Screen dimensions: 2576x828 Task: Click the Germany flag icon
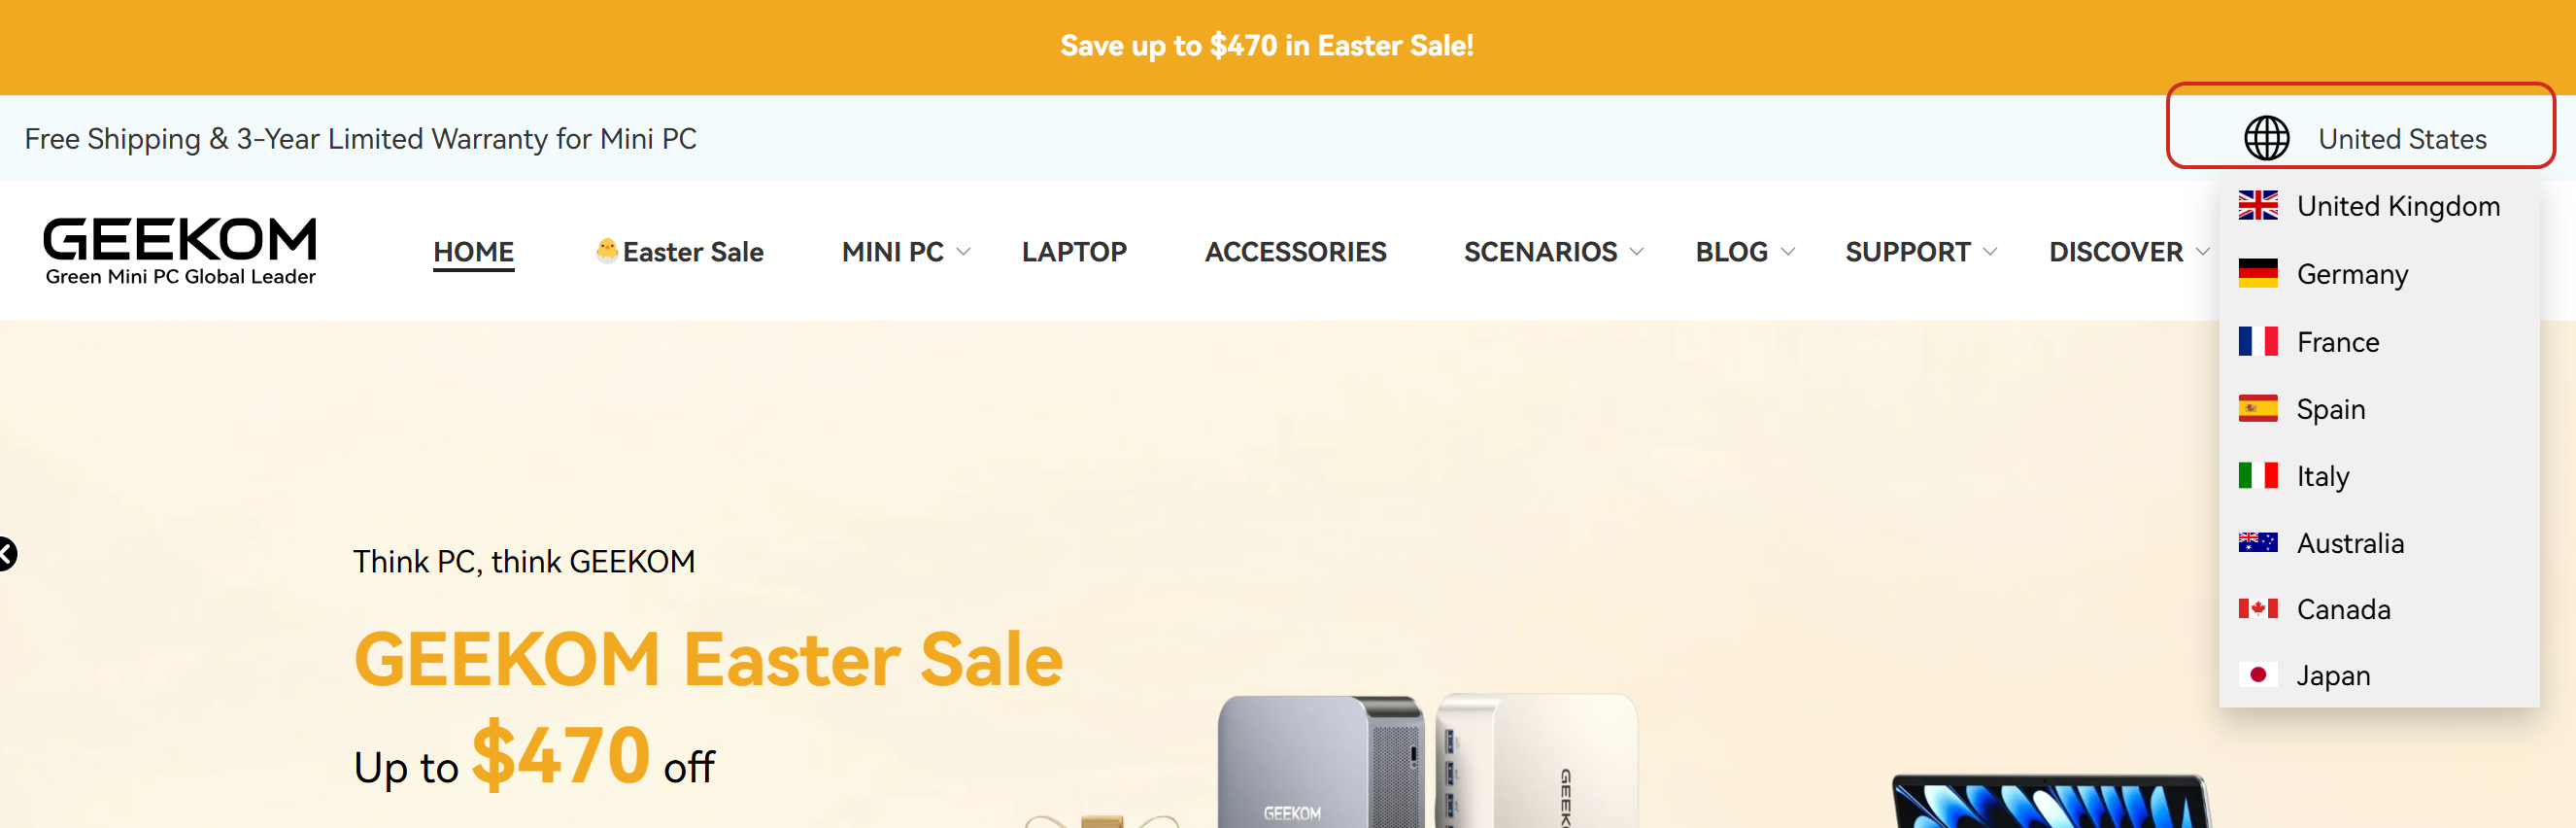[x=2257, y=273]
